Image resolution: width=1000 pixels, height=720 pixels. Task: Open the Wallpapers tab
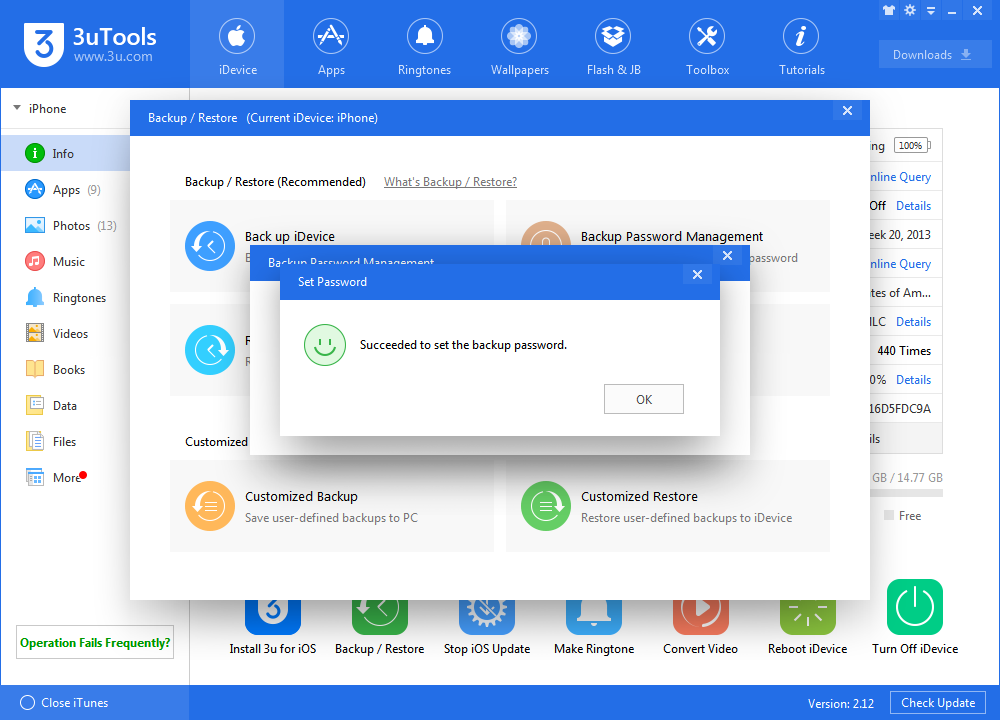point(519,47)
